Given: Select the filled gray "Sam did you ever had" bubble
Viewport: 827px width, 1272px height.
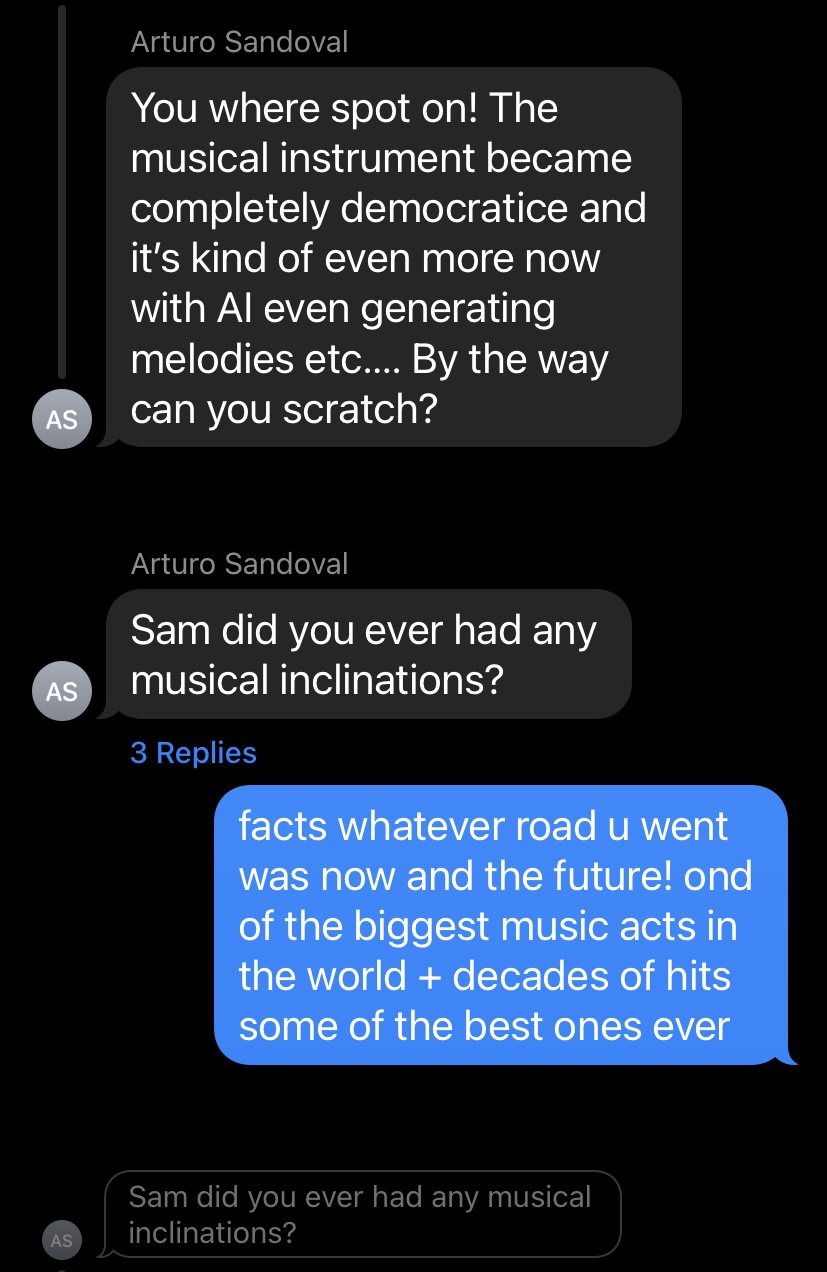Looking at the screenshot, I should (368, 654).
